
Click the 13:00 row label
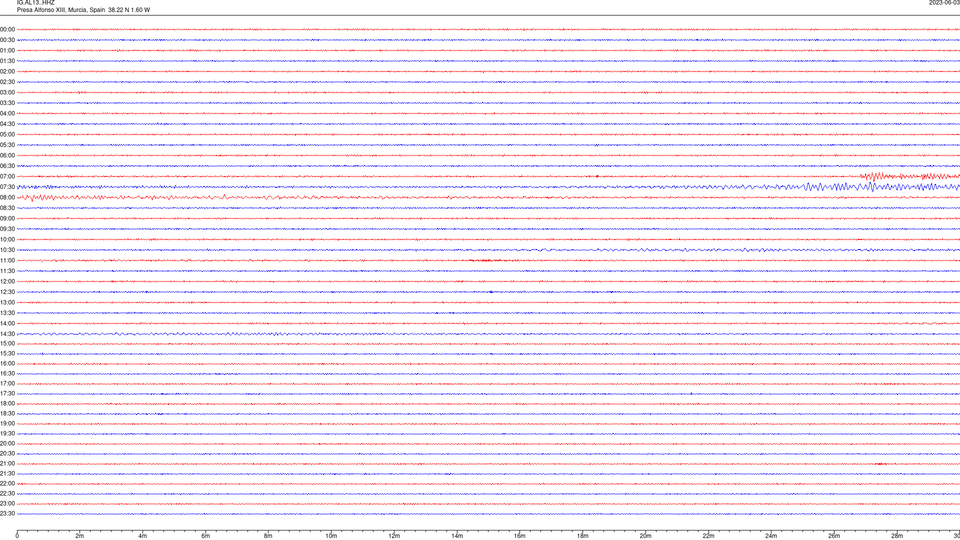tap(7, 302)
